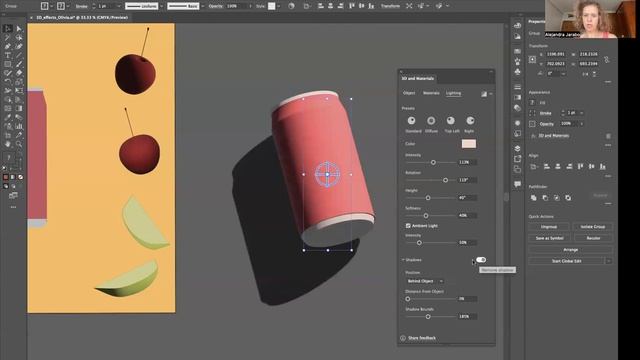Screen dimensions: 640x360
Task: Click the Rotation slider handle
Action: point(445,180)
